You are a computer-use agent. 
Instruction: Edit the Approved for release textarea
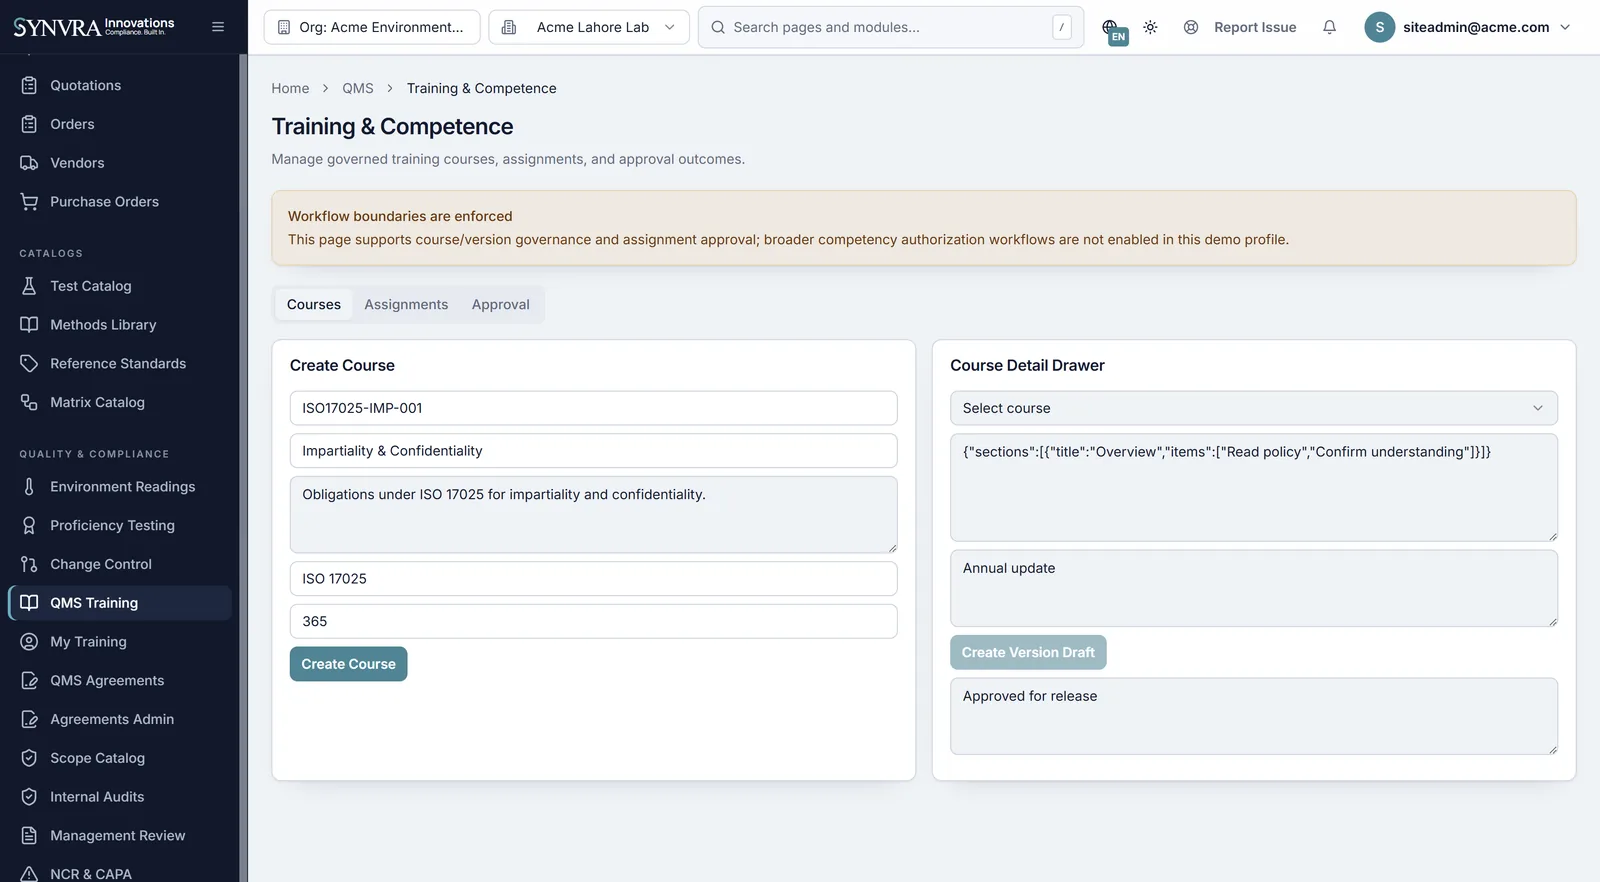[1254, 717]
